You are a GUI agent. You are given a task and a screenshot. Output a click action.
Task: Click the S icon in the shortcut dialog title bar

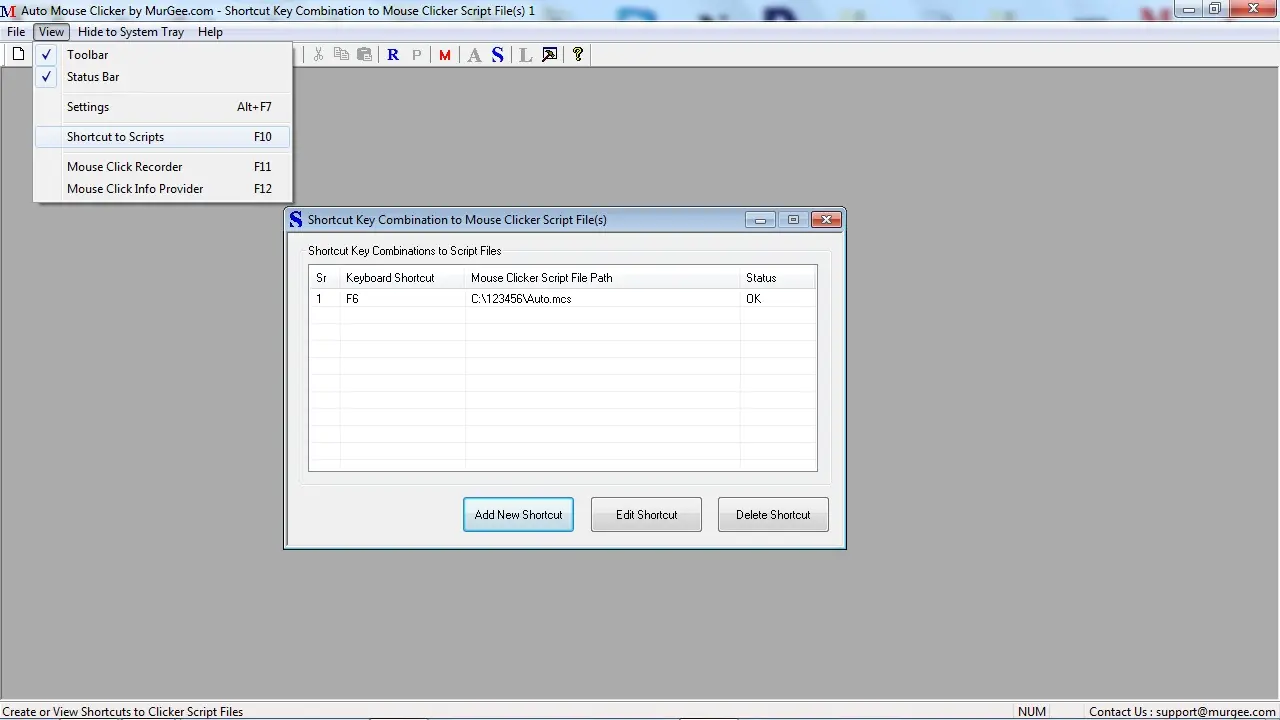[x=295, y=220]
